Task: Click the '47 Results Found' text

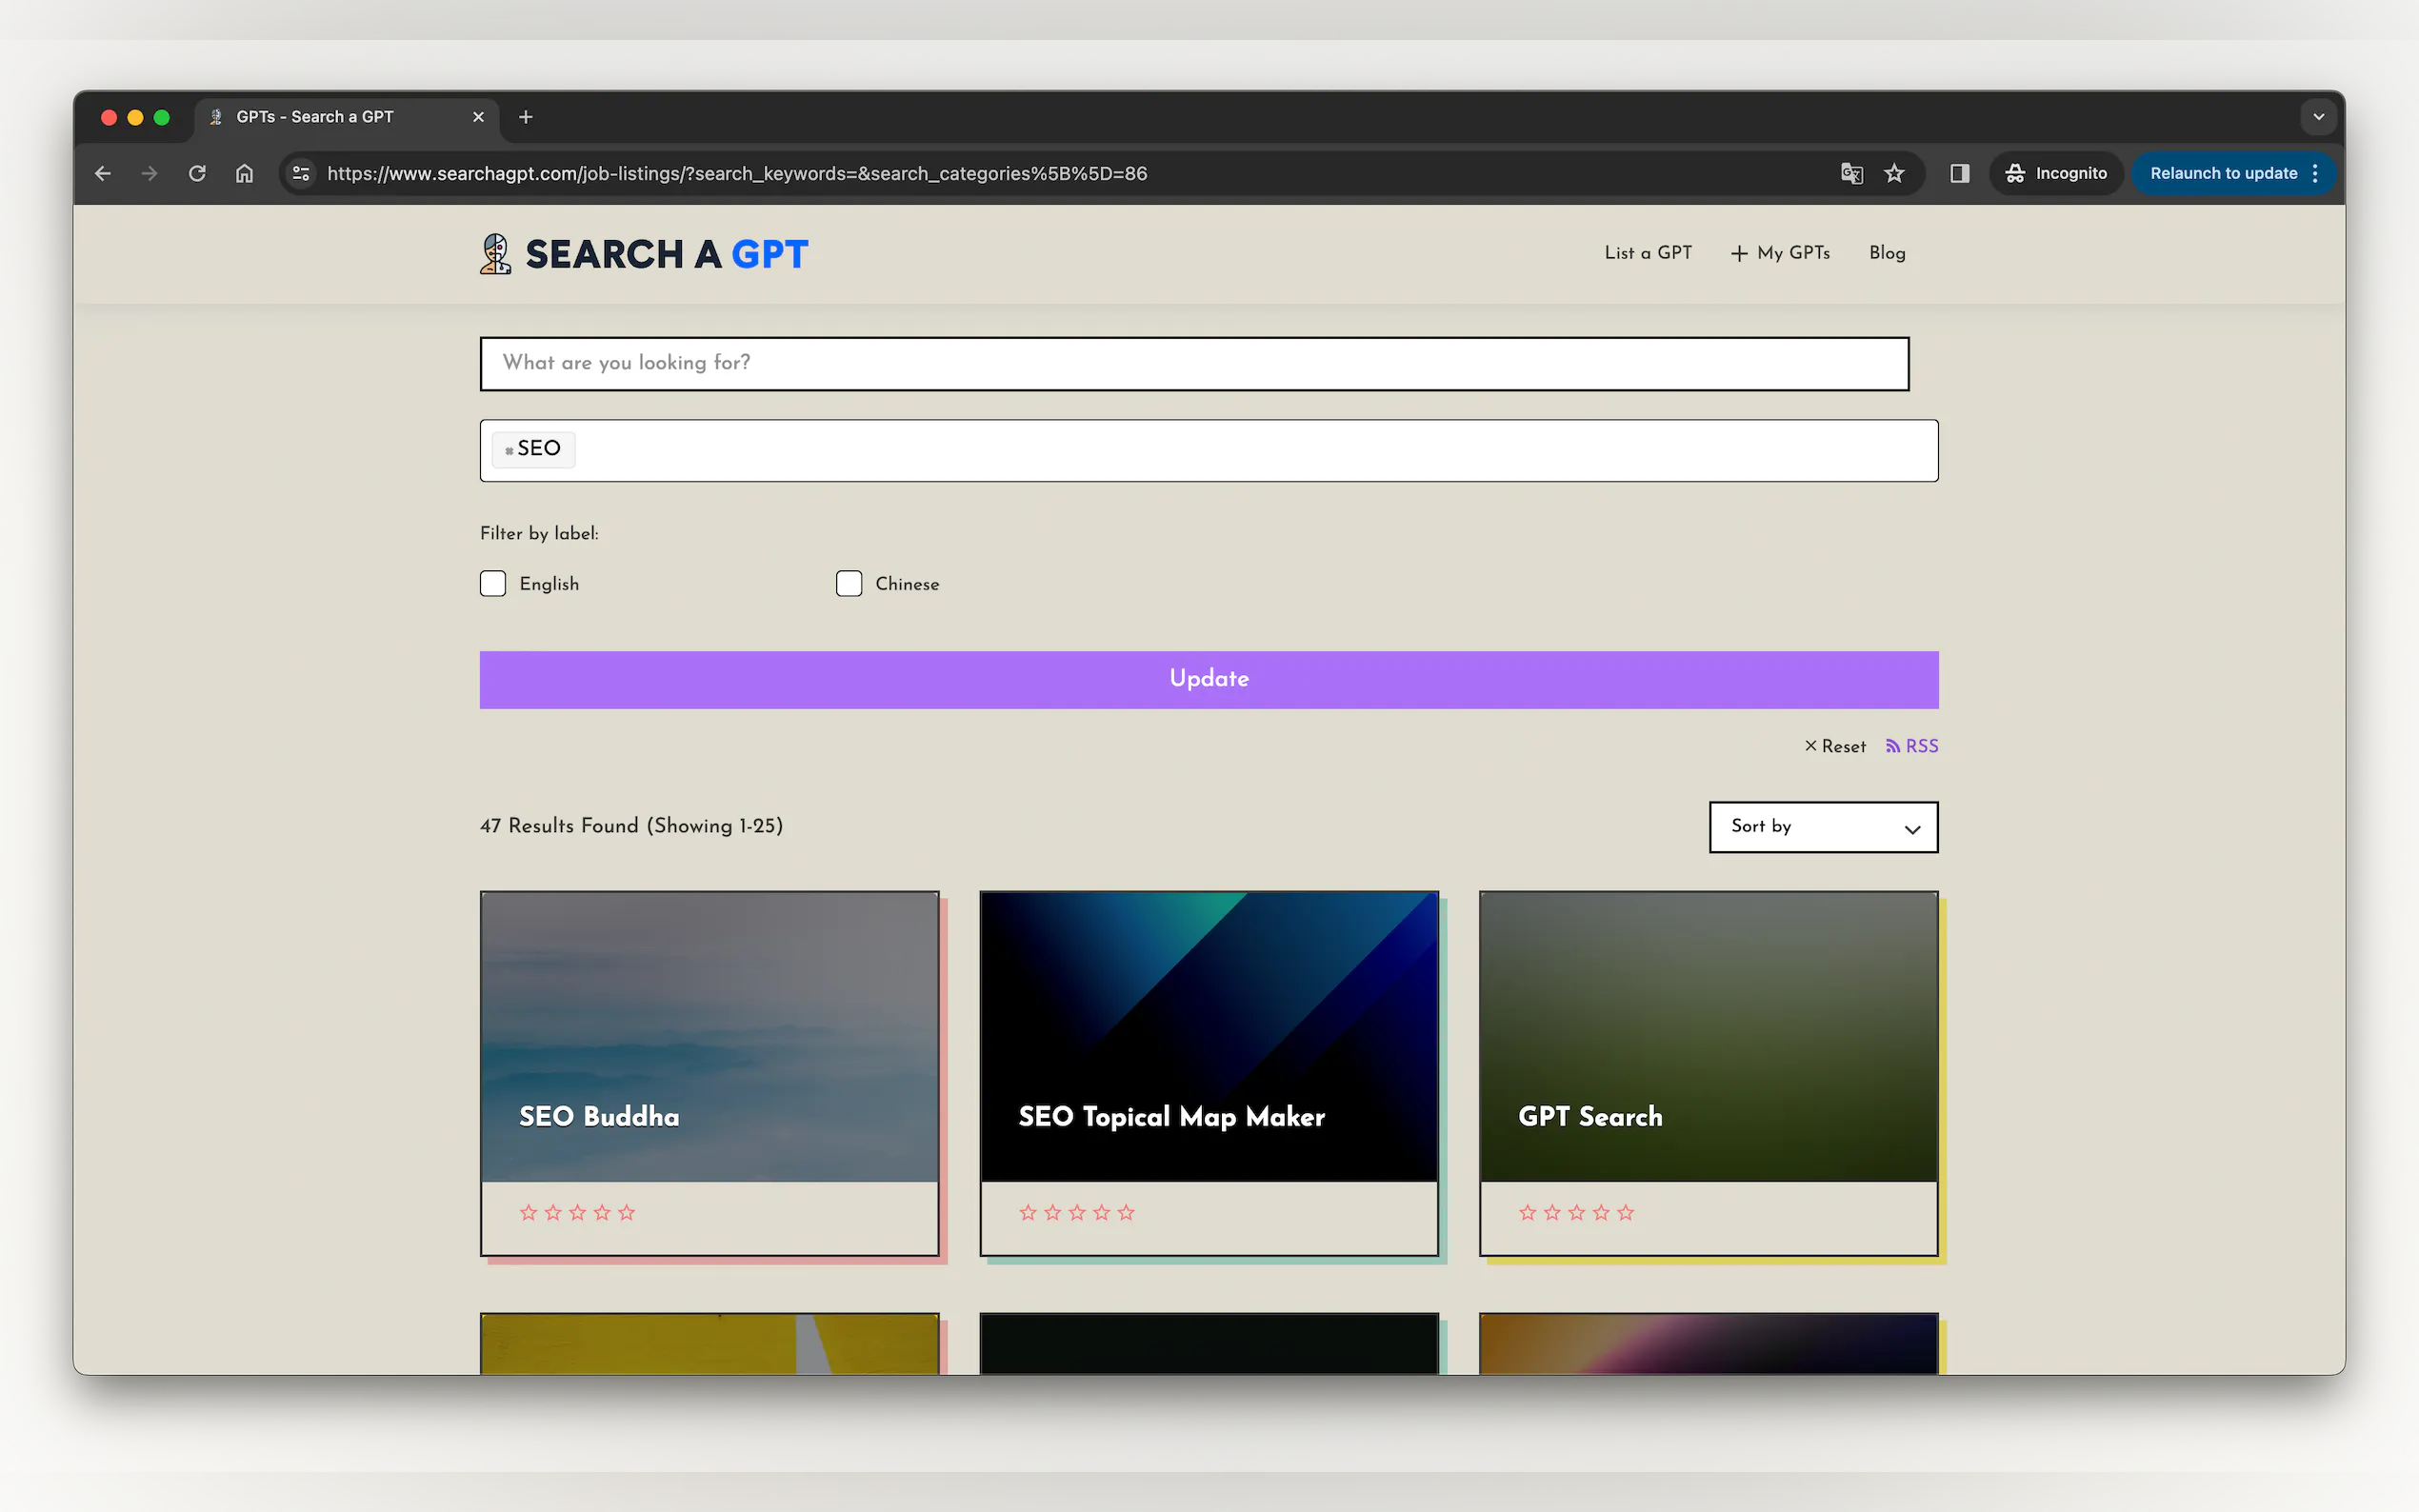Action: point(559,826)
